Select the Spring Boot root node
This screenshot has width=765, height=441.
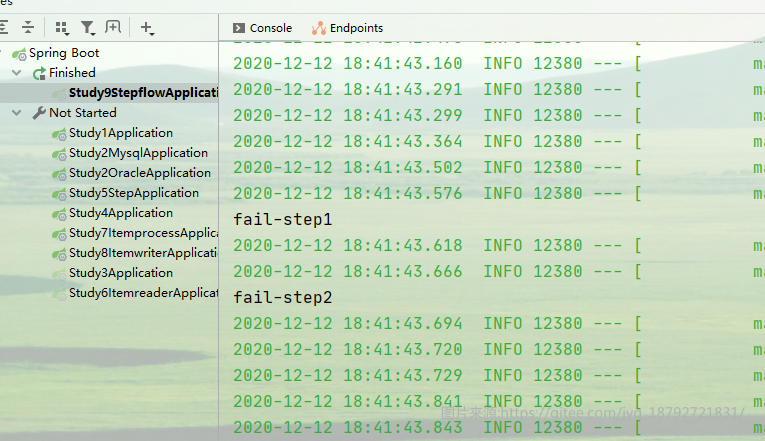tap(64, 53)
